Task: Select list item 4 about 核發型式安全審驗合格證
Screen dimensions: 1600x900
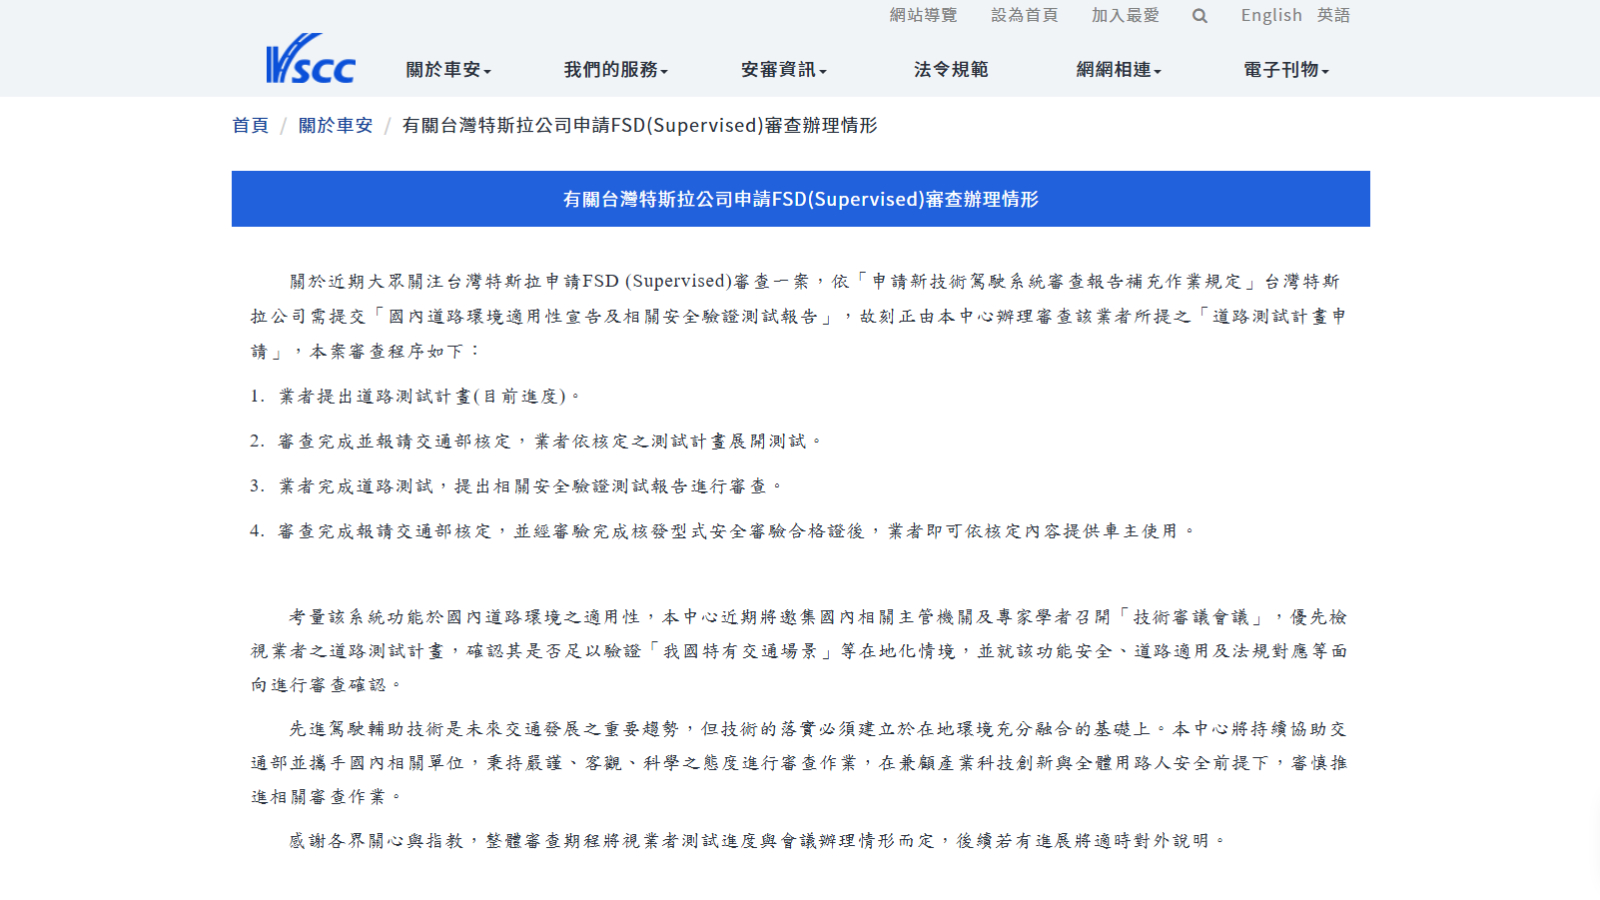Action: (x=722, y=531)
